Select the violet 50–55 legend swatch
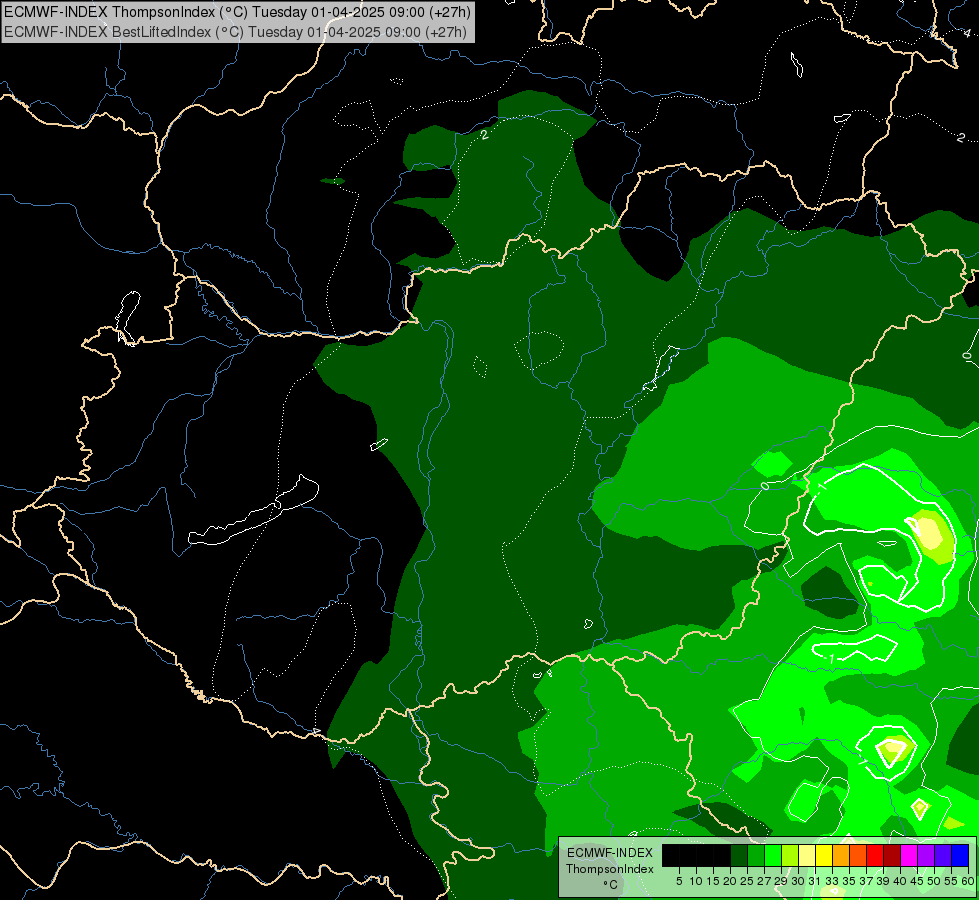The height and width of the screenshot is (900, 979). (x=942, y=856)
